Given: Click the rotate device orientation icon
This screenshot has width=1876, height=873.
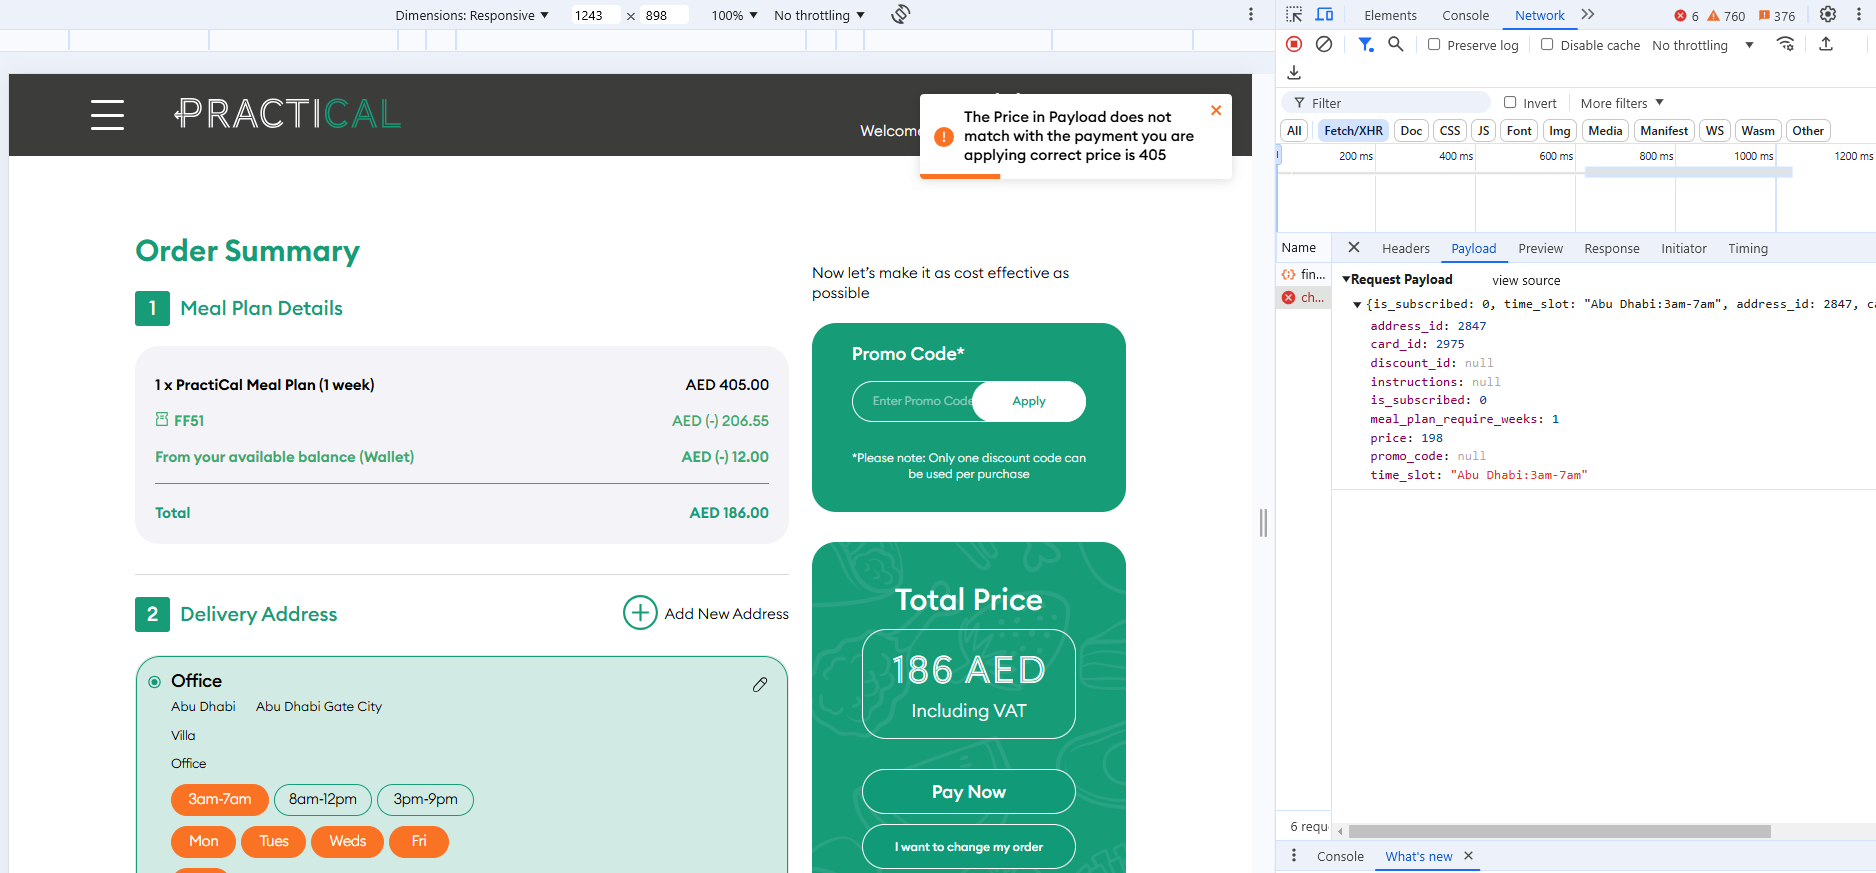Looking at the screenshot, I should point(900,14).
